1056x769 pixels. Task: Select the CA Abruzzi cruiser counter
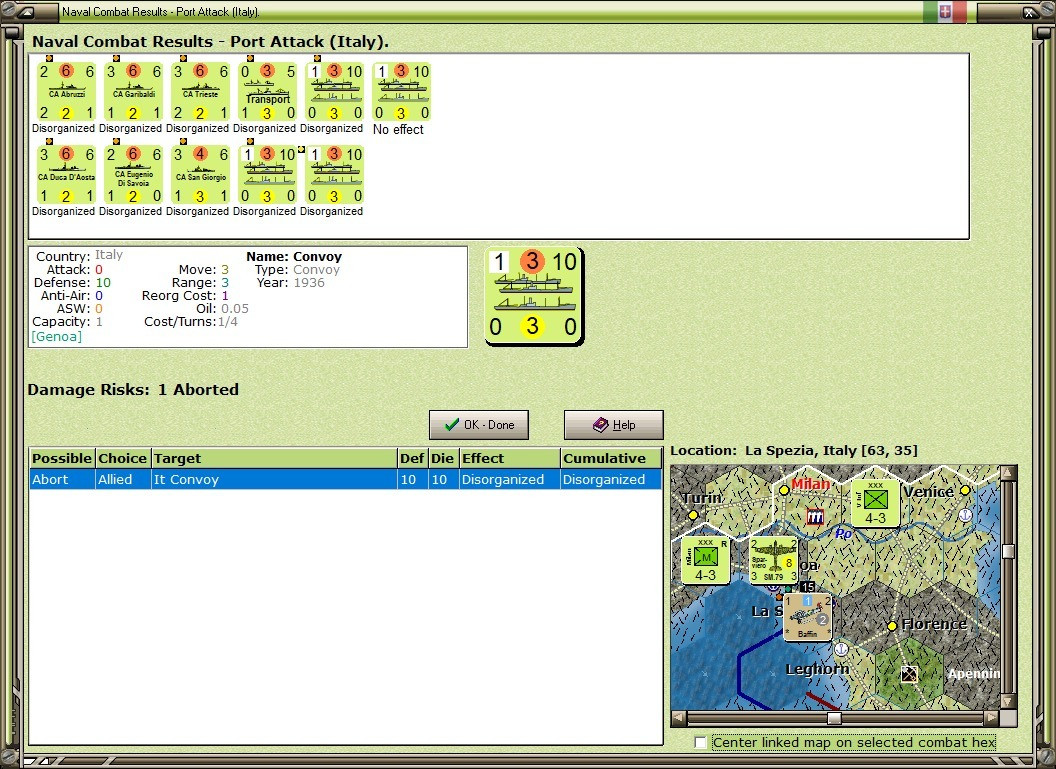[x=66, y=92]
